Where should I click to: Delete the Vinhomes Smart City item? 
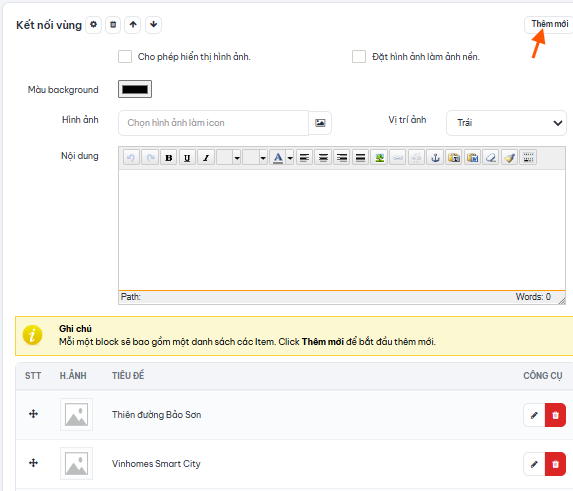click(555, 464)
